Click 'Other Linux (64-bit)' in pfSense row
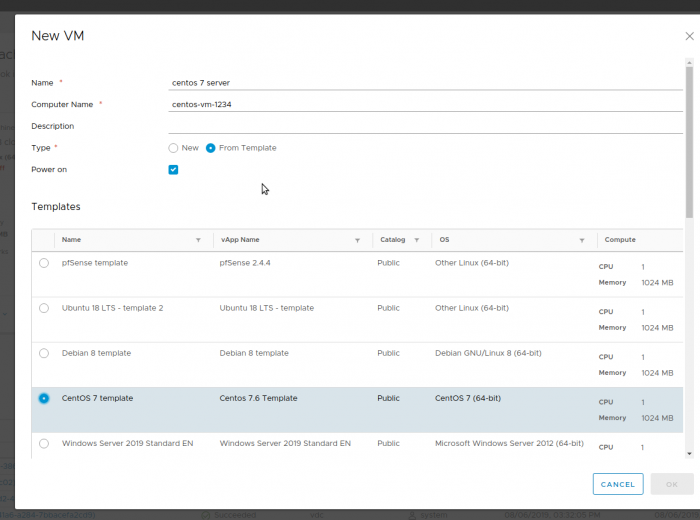The width and height of the screenshot is (700, 520). (x=472, y=263)
